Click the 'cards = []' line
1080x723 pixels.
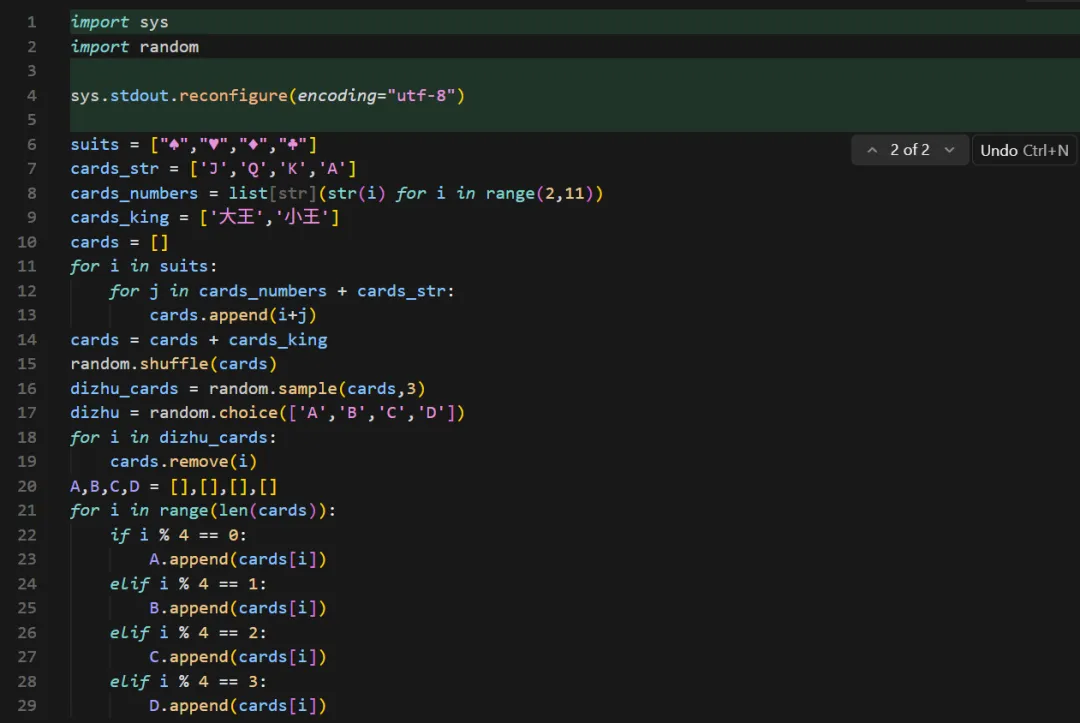coord(119,242)
